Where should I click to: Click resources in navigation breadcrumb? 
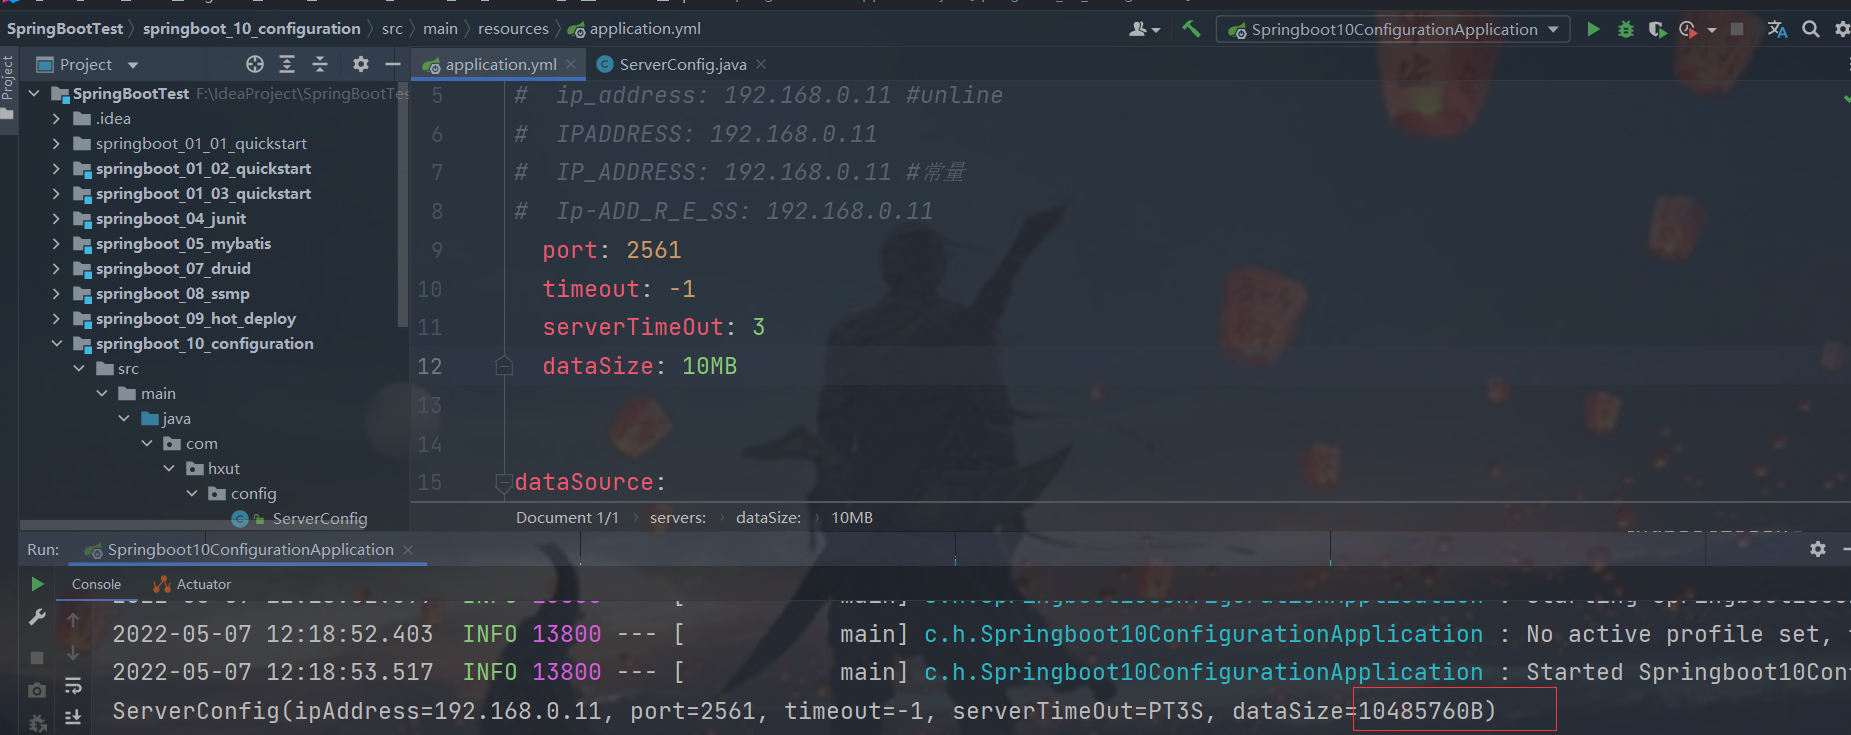pyautogui.click(x=513, y=29)
